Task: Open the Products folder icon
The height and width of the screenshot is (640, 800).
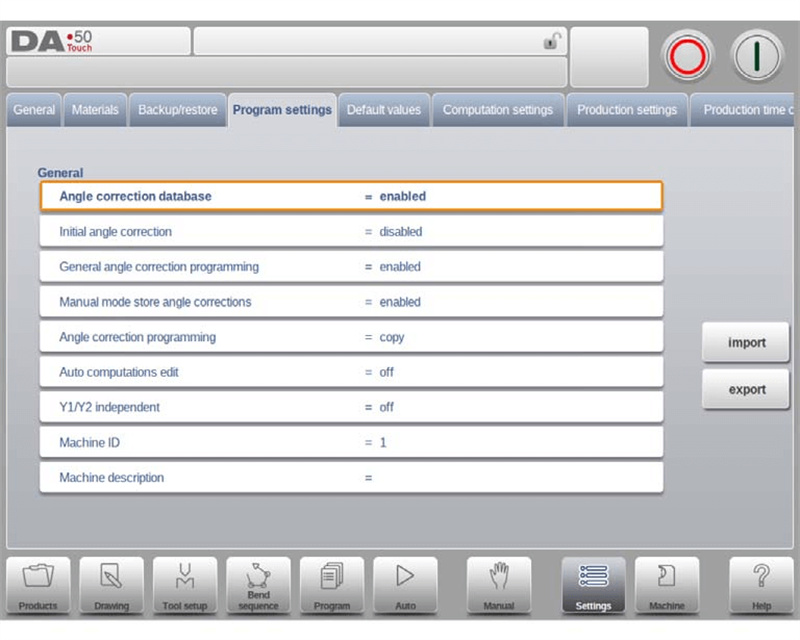Action: [x=38, y=585]
